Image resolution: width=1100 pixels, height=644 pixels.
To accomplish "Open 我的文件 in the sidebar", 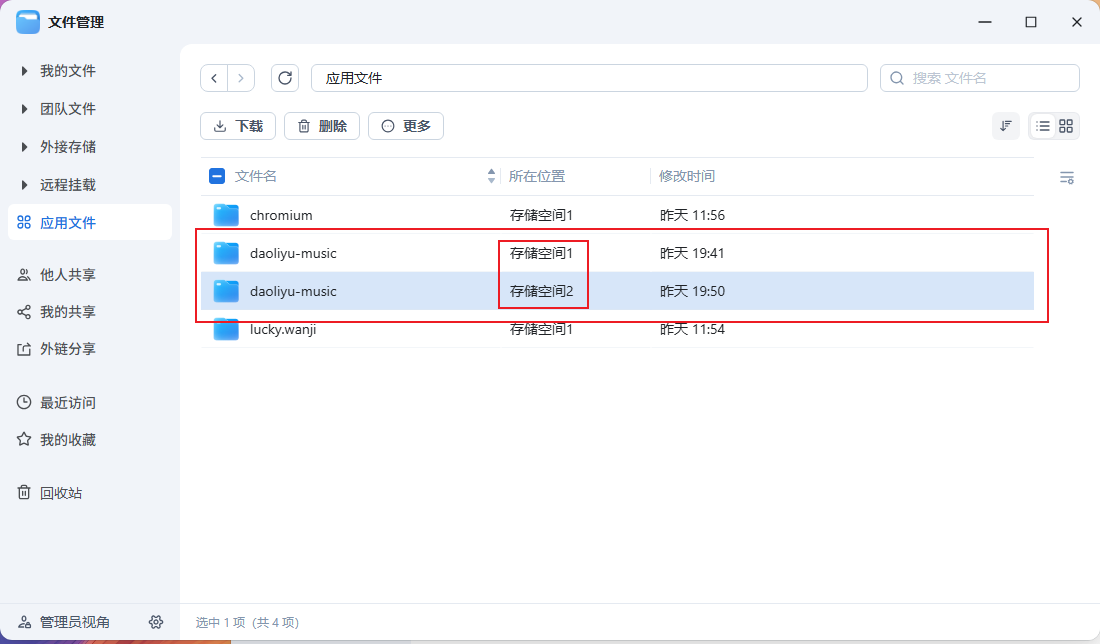I will (68, 71).
